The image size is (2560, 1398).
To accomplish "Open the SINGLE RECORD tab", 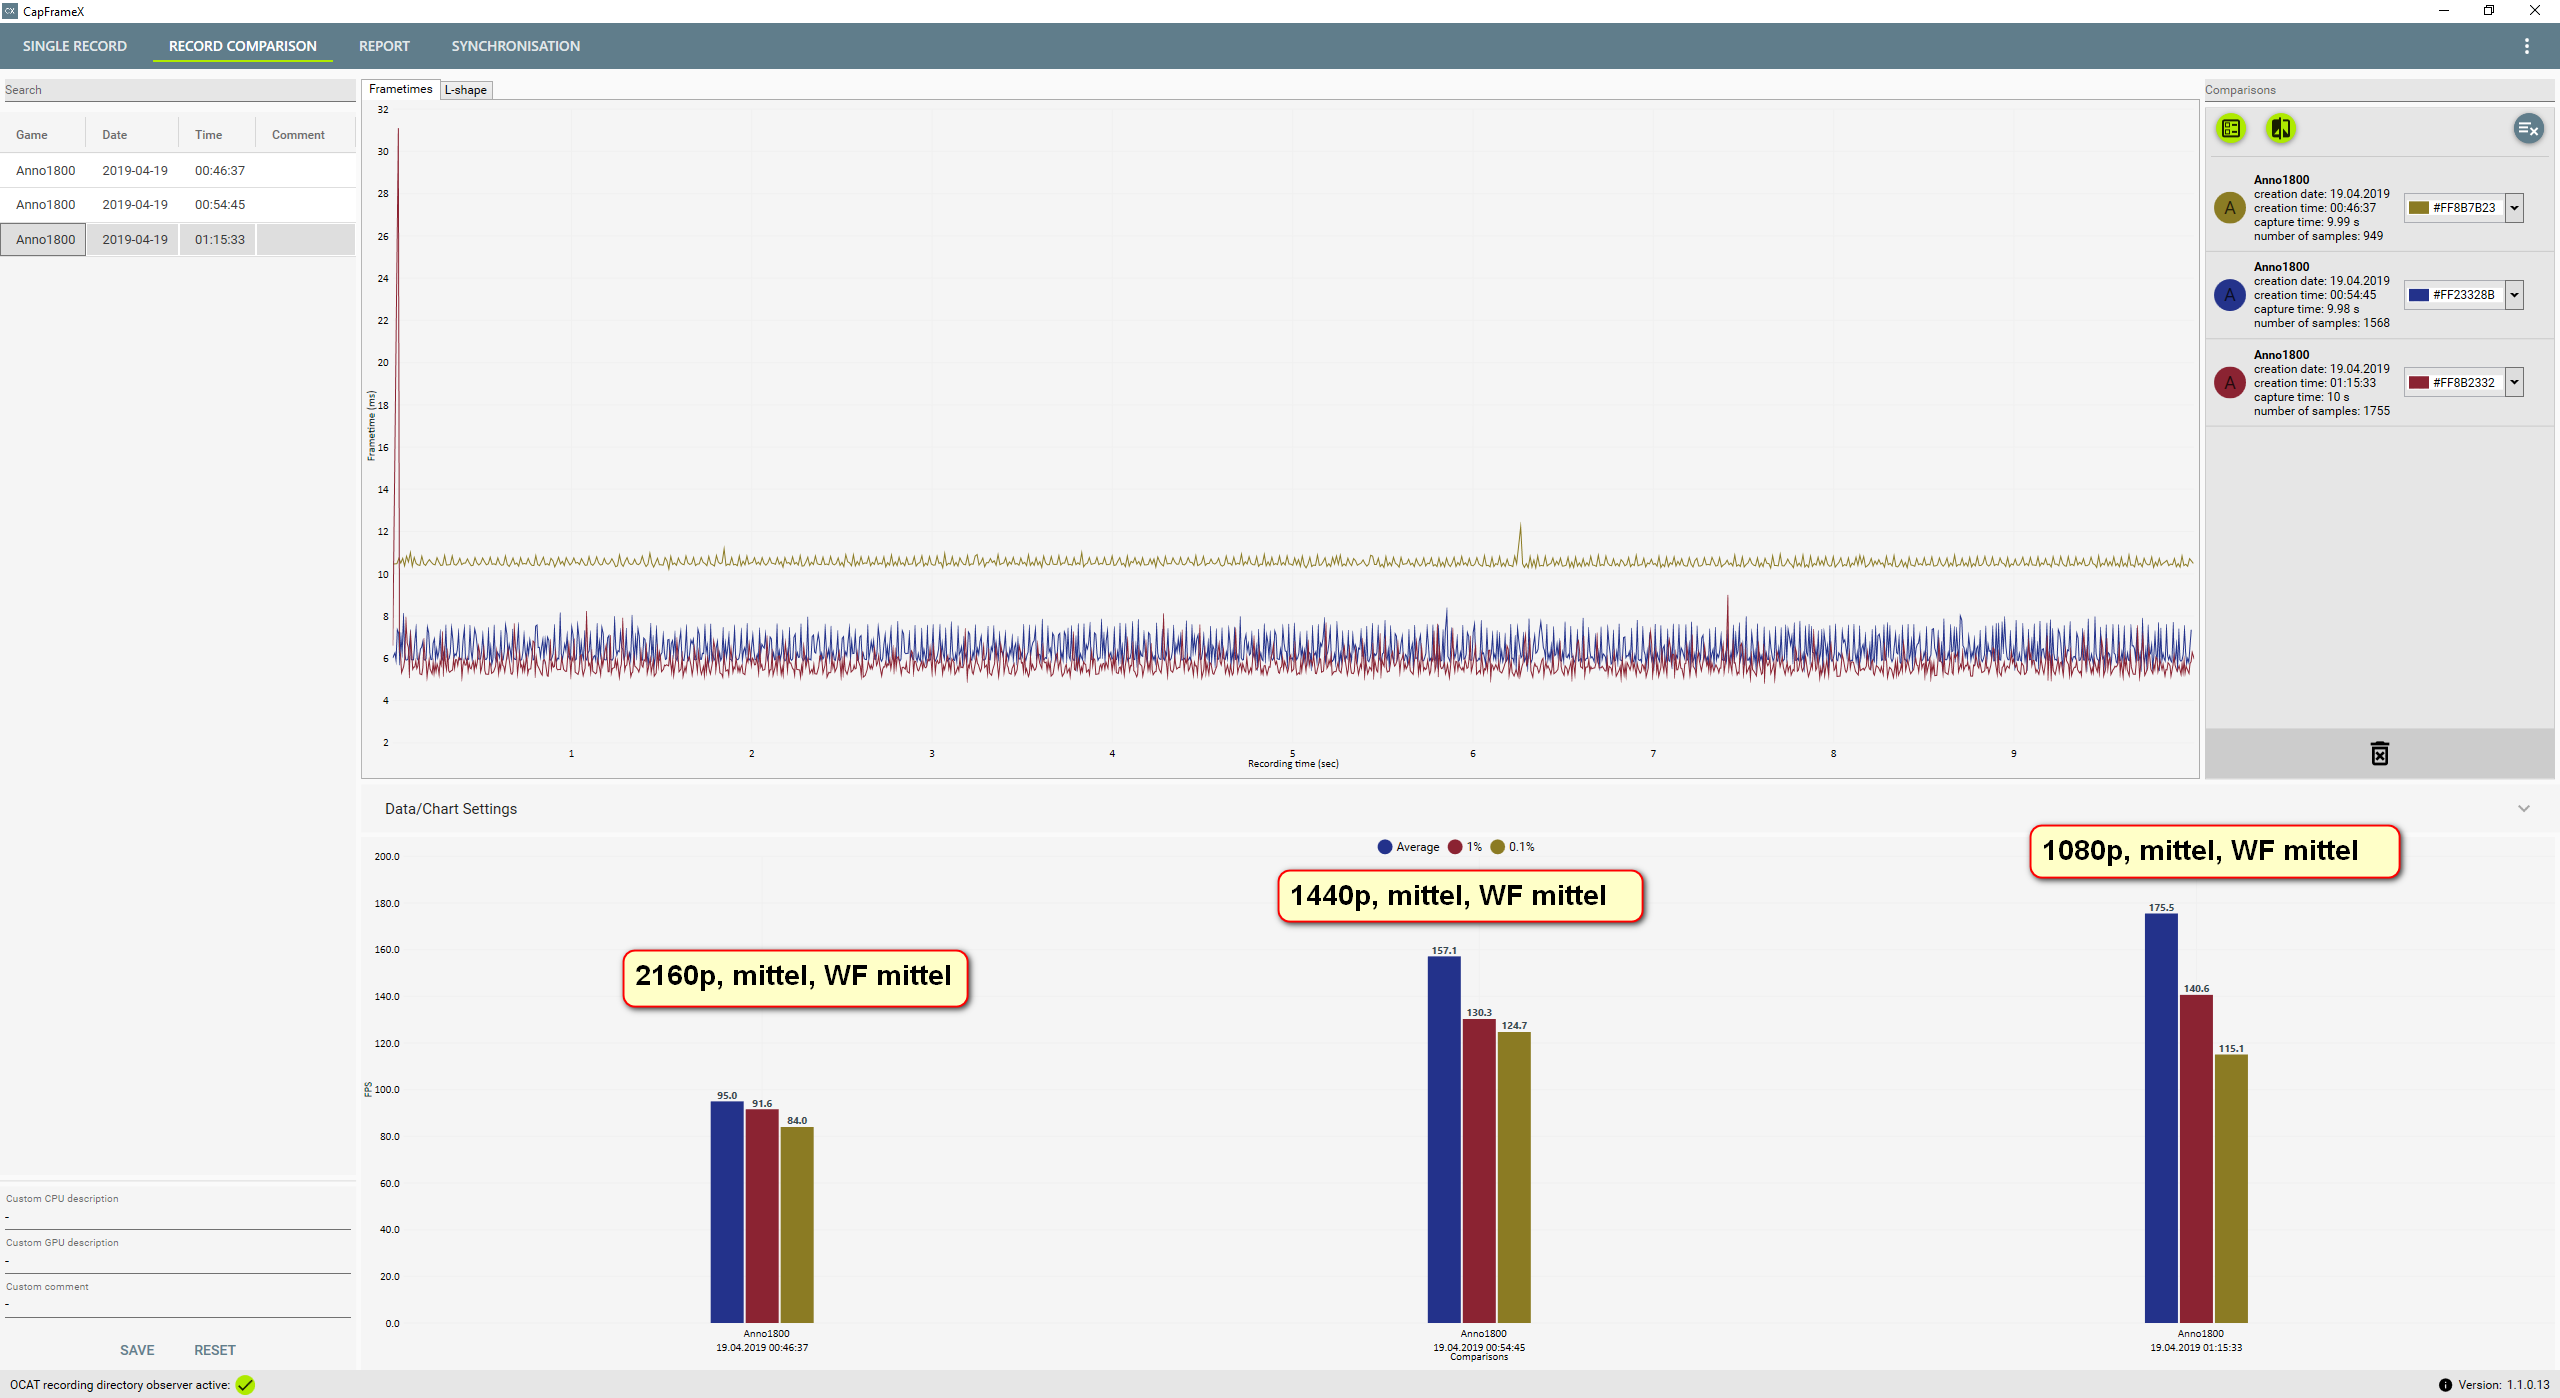I will 75,46.
